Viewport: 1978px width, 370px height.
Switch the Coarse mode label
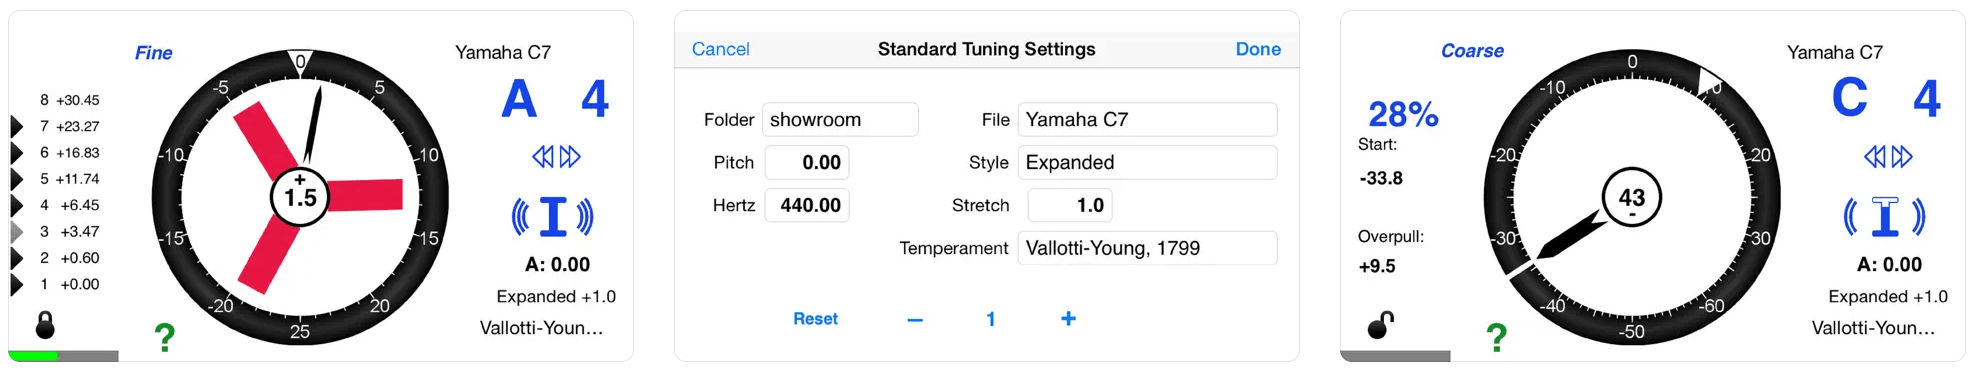(x=1472, y=51)
